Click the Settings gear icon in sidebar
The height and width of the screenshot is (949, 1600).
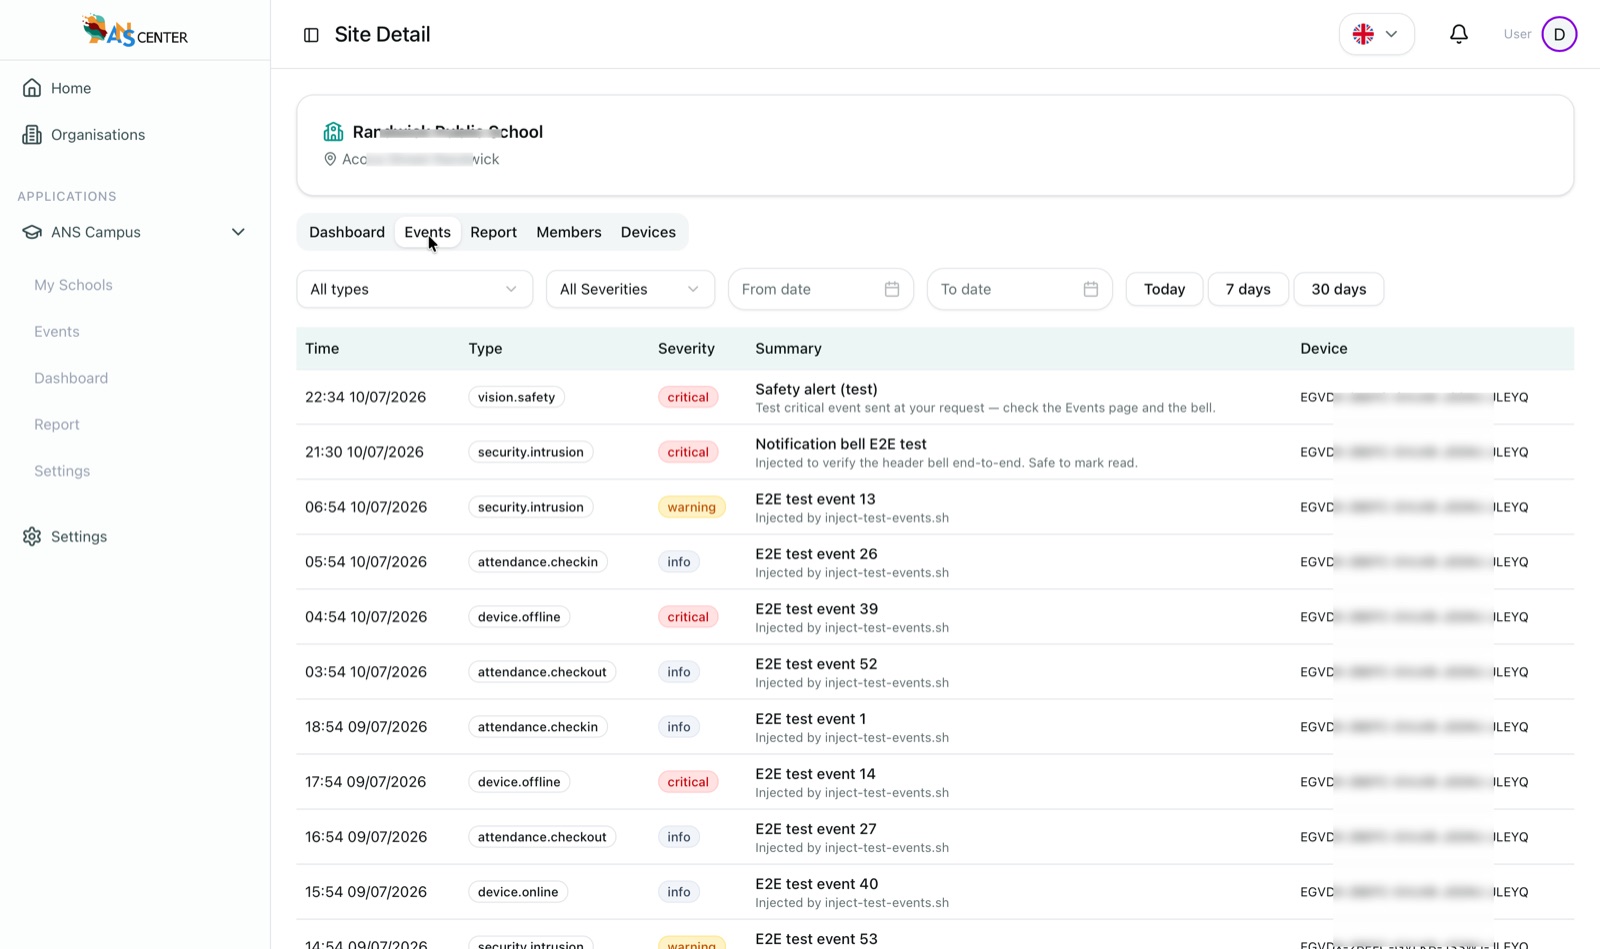click(32, 537)
